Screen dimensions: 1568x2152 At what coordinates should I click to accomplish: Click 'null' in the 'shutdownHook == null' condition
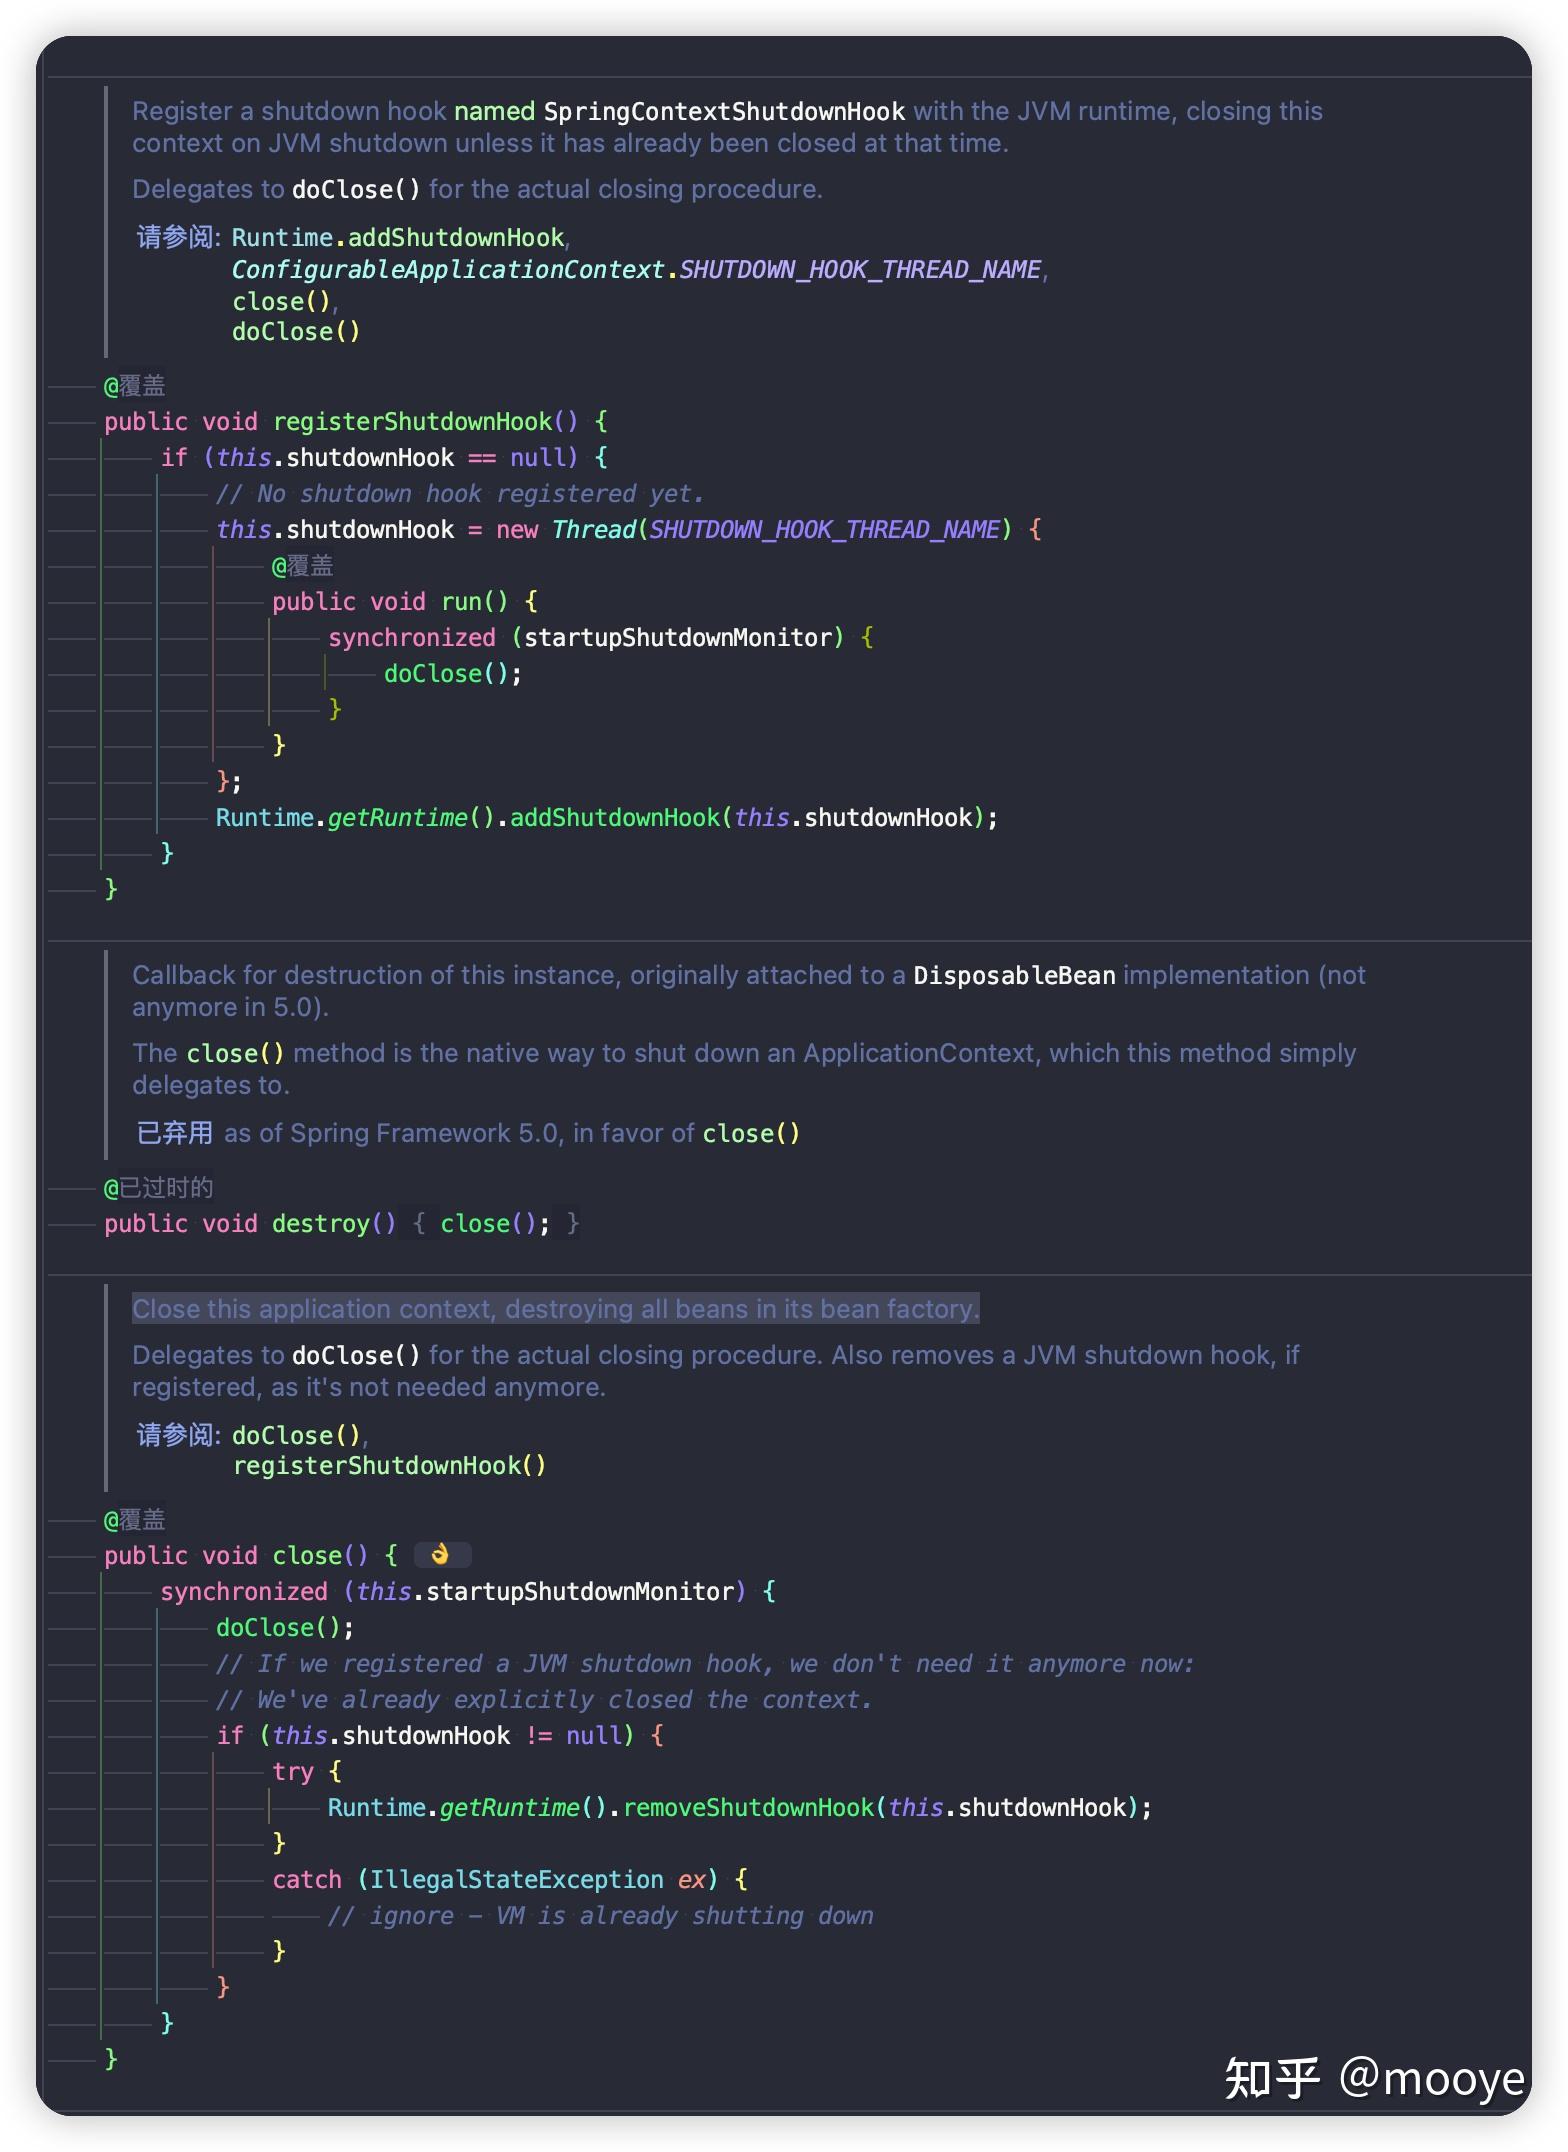tap(538, 457)
